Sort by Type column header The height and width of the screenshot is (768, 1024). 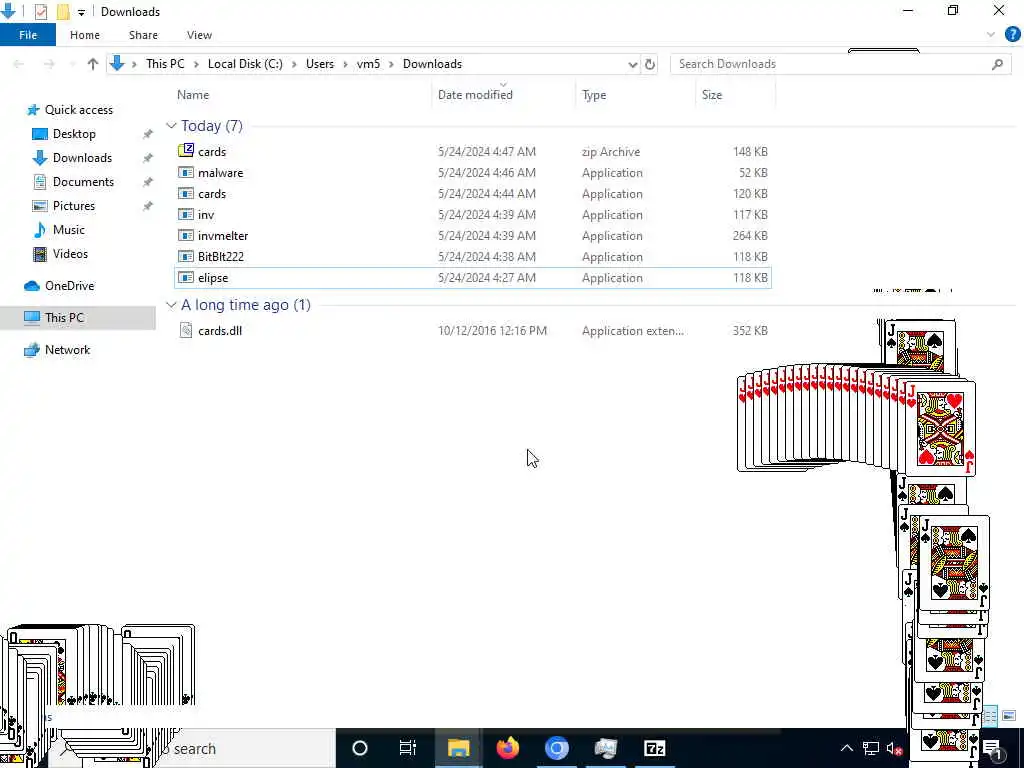(594, 95)
